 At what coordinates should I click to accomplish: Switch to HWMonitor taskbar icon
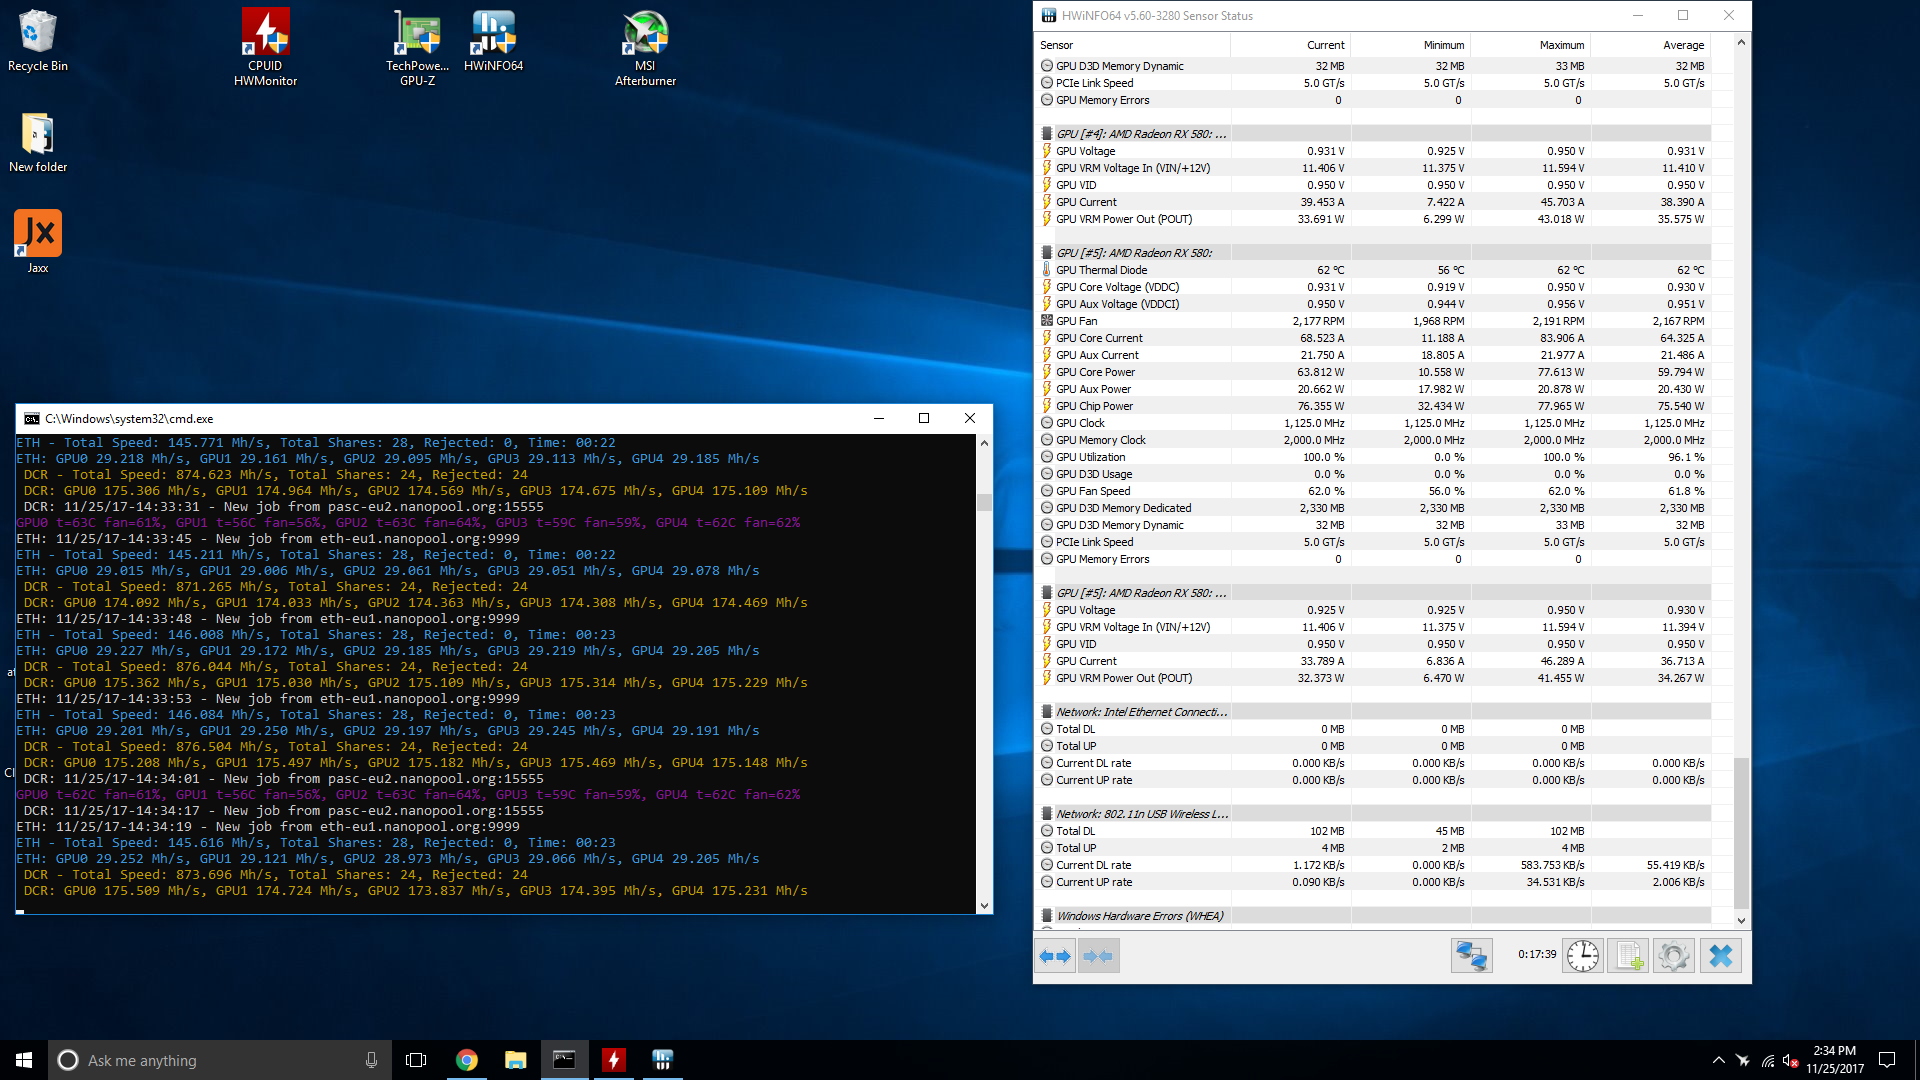(614, 1060)
